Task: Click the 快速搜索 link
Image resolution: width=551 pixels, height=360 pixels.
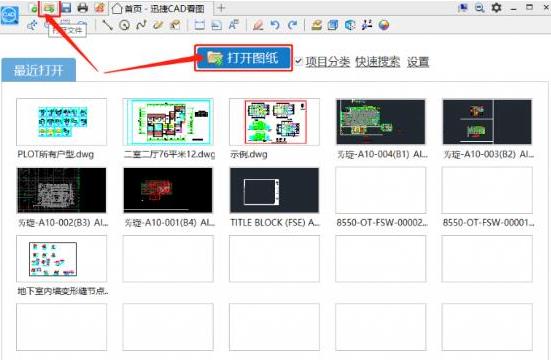Action: pos(378,62)
